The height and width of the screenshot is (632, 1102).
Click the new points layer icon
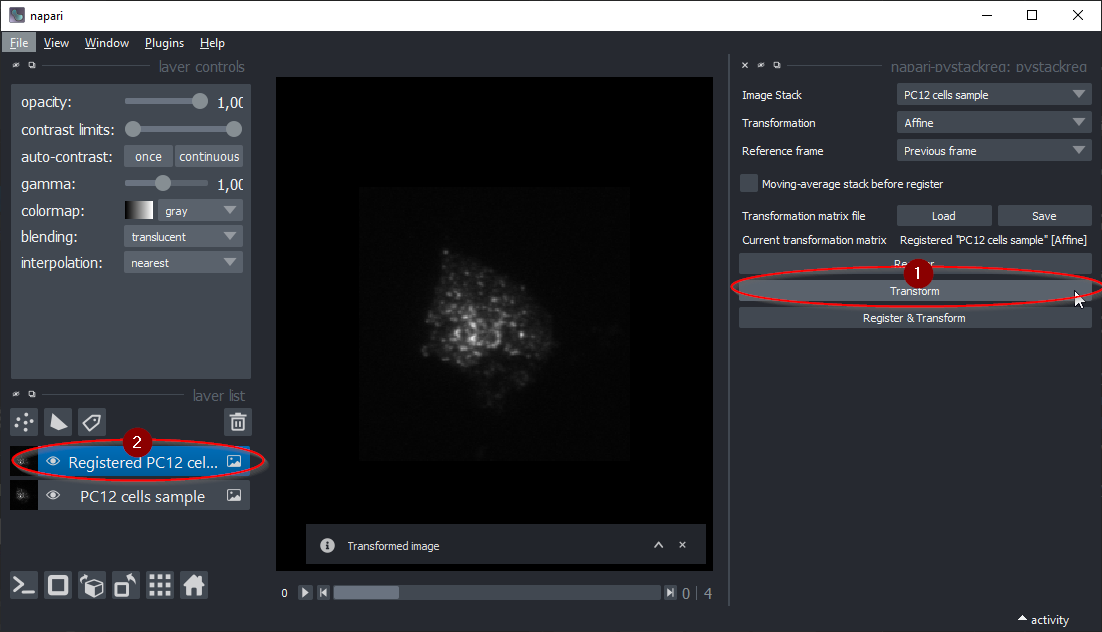tap(25, 422)
